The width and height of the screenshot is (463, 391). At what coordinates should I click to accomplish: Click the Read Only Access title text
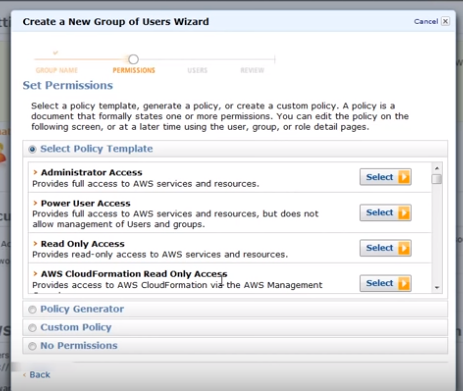(x=82, y=244)
